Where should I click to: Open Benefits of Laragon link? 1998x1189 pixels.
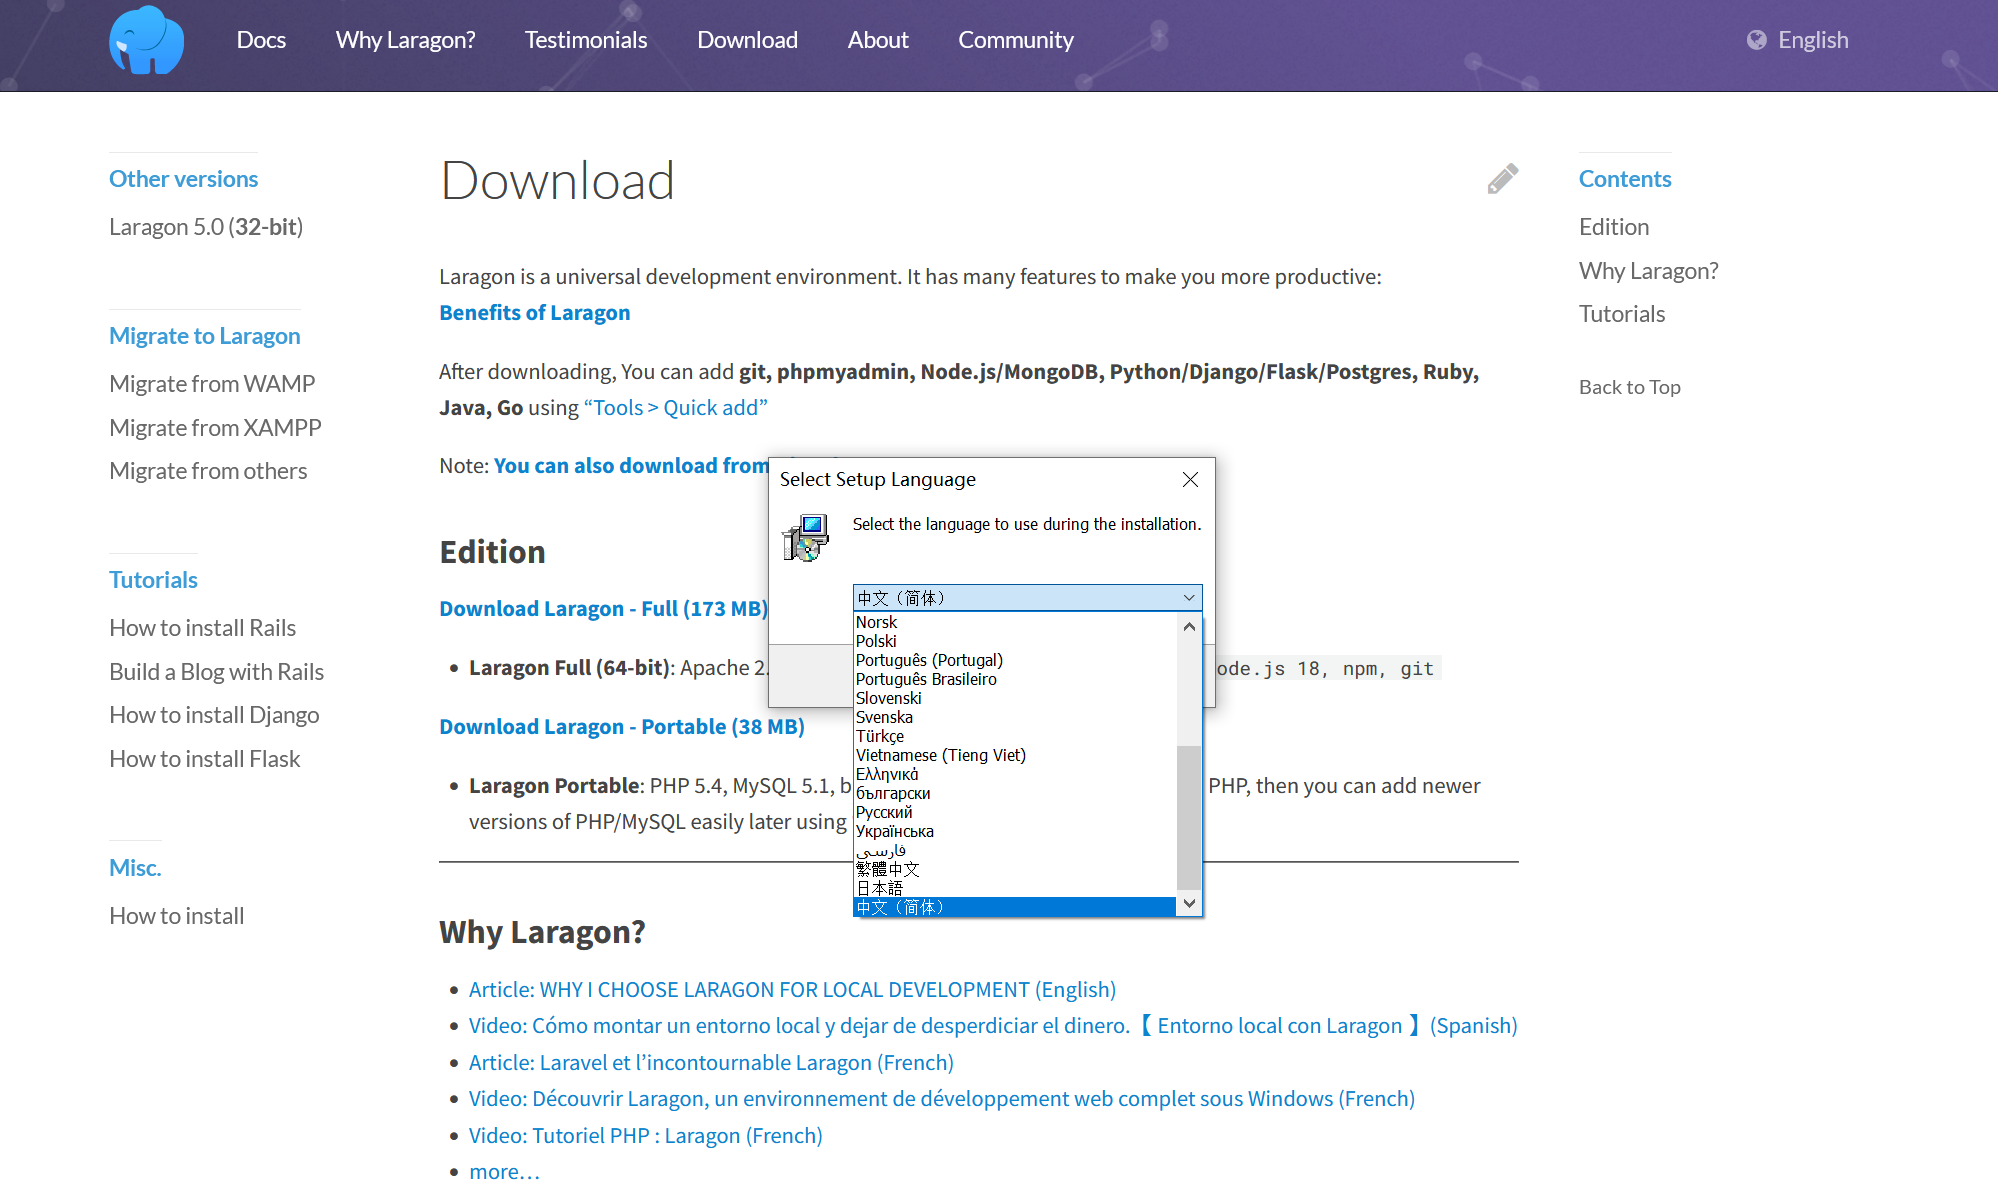coord(535,313)
